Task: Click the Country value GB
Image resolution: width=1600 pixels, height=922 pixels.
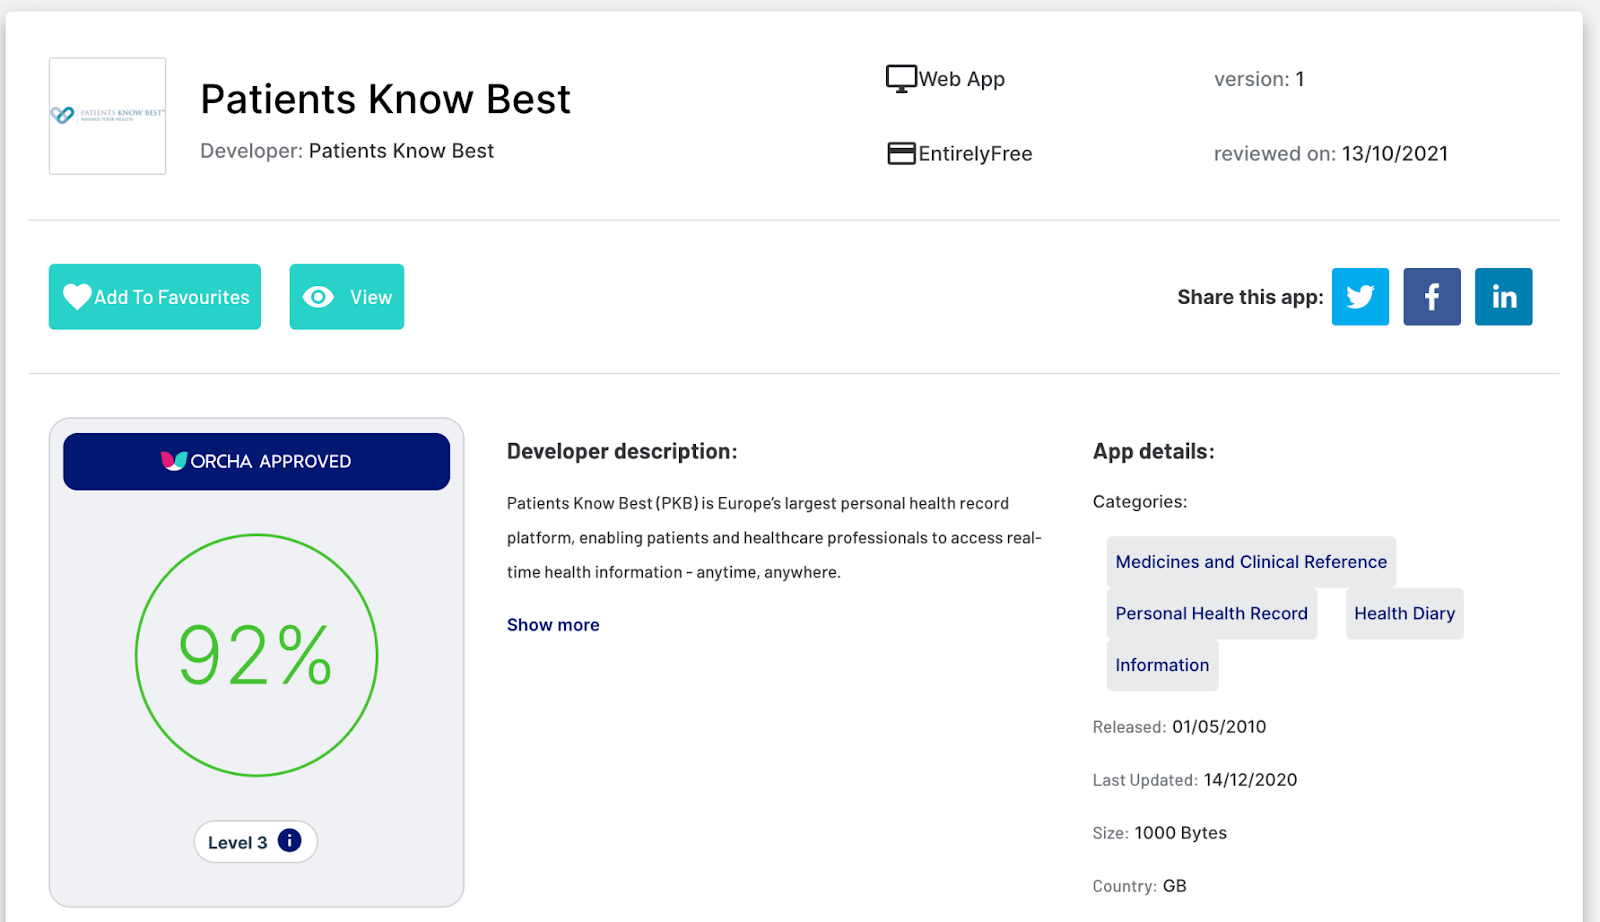Action: pos(1175,886)
